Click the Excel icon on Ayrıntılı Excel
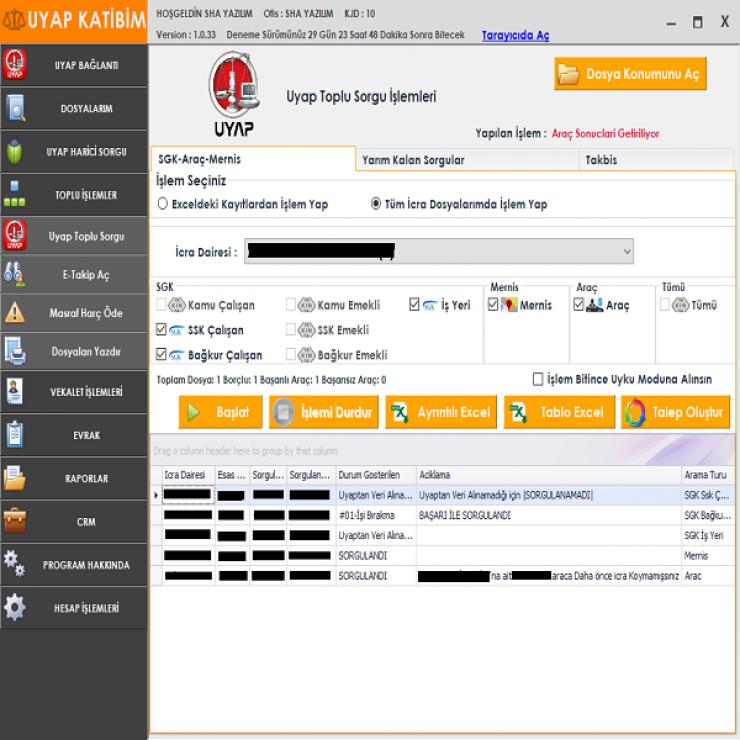This screenshot has width=740, height=740. tap(400, 412)
